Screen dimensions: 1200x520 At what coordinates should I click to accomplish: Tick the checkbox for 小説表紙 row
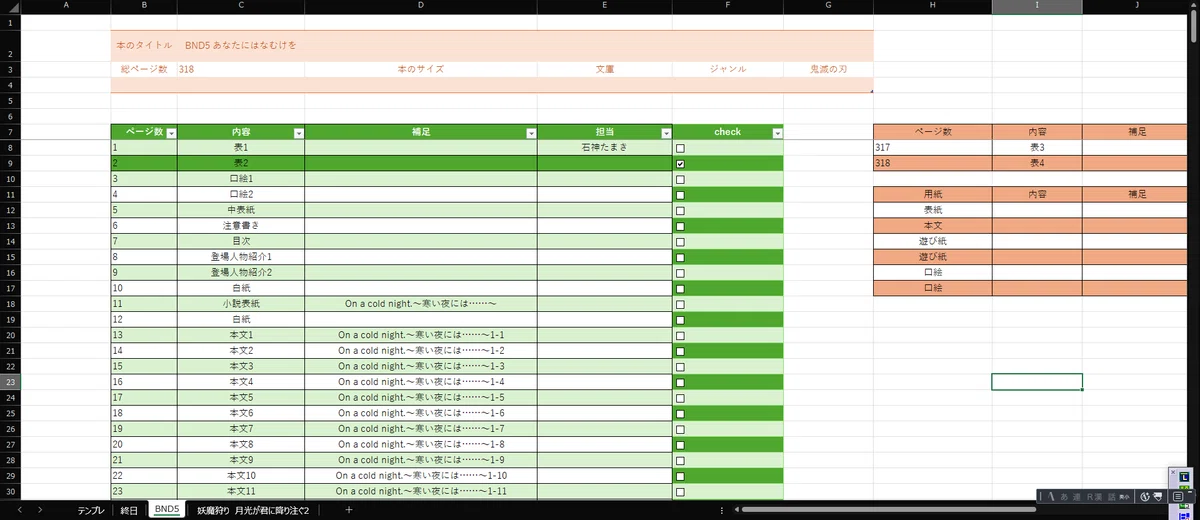coord(681,304)
